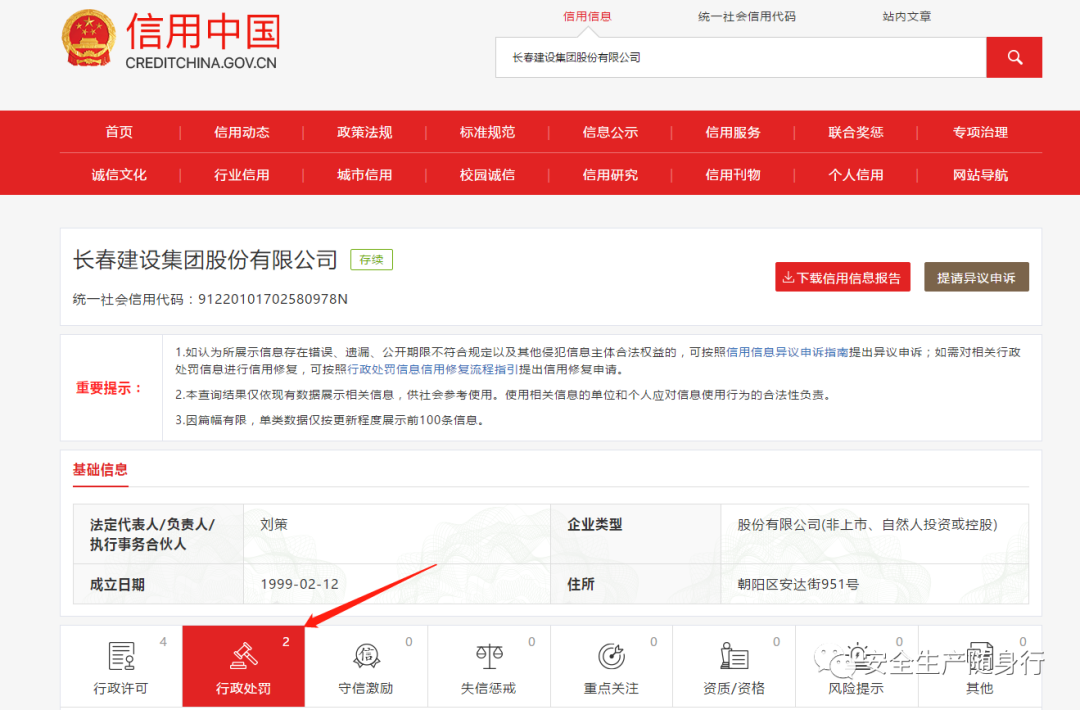Open 联合奖惩 navigation item
The image size is (1080, 710).
pyautogui.click(x=855, y=132)
